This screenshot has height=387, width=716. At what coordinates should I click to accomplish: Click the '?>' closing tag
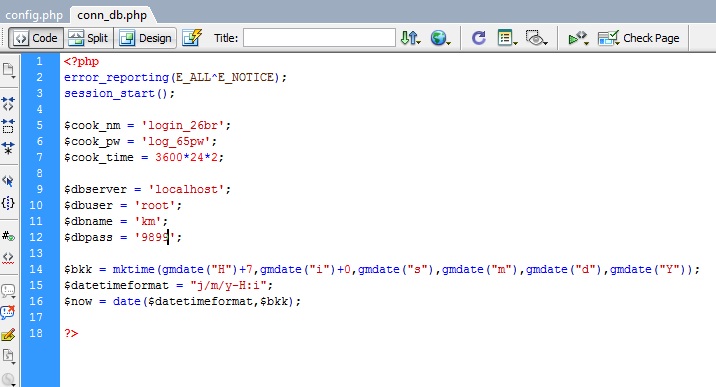[x=71, y=333]
